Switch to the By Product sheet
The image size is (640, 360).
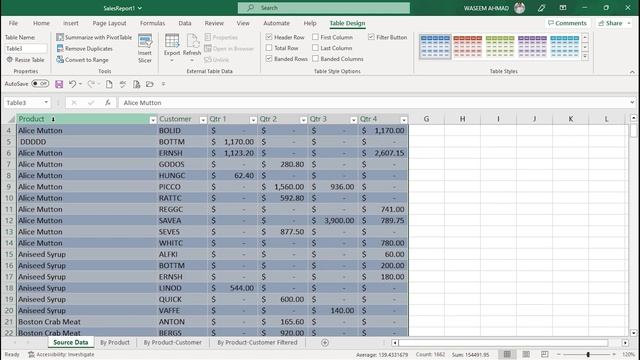click(115, 342)
